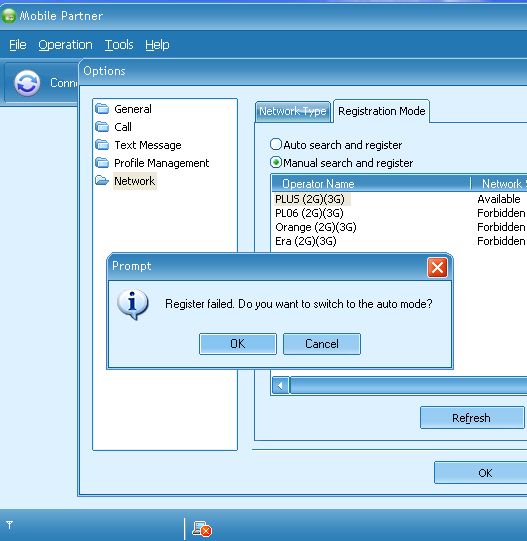The width and height of the screenshot is (527, 541).
Task: Switch to the Registration Mode tab
Action: point(381,111)
